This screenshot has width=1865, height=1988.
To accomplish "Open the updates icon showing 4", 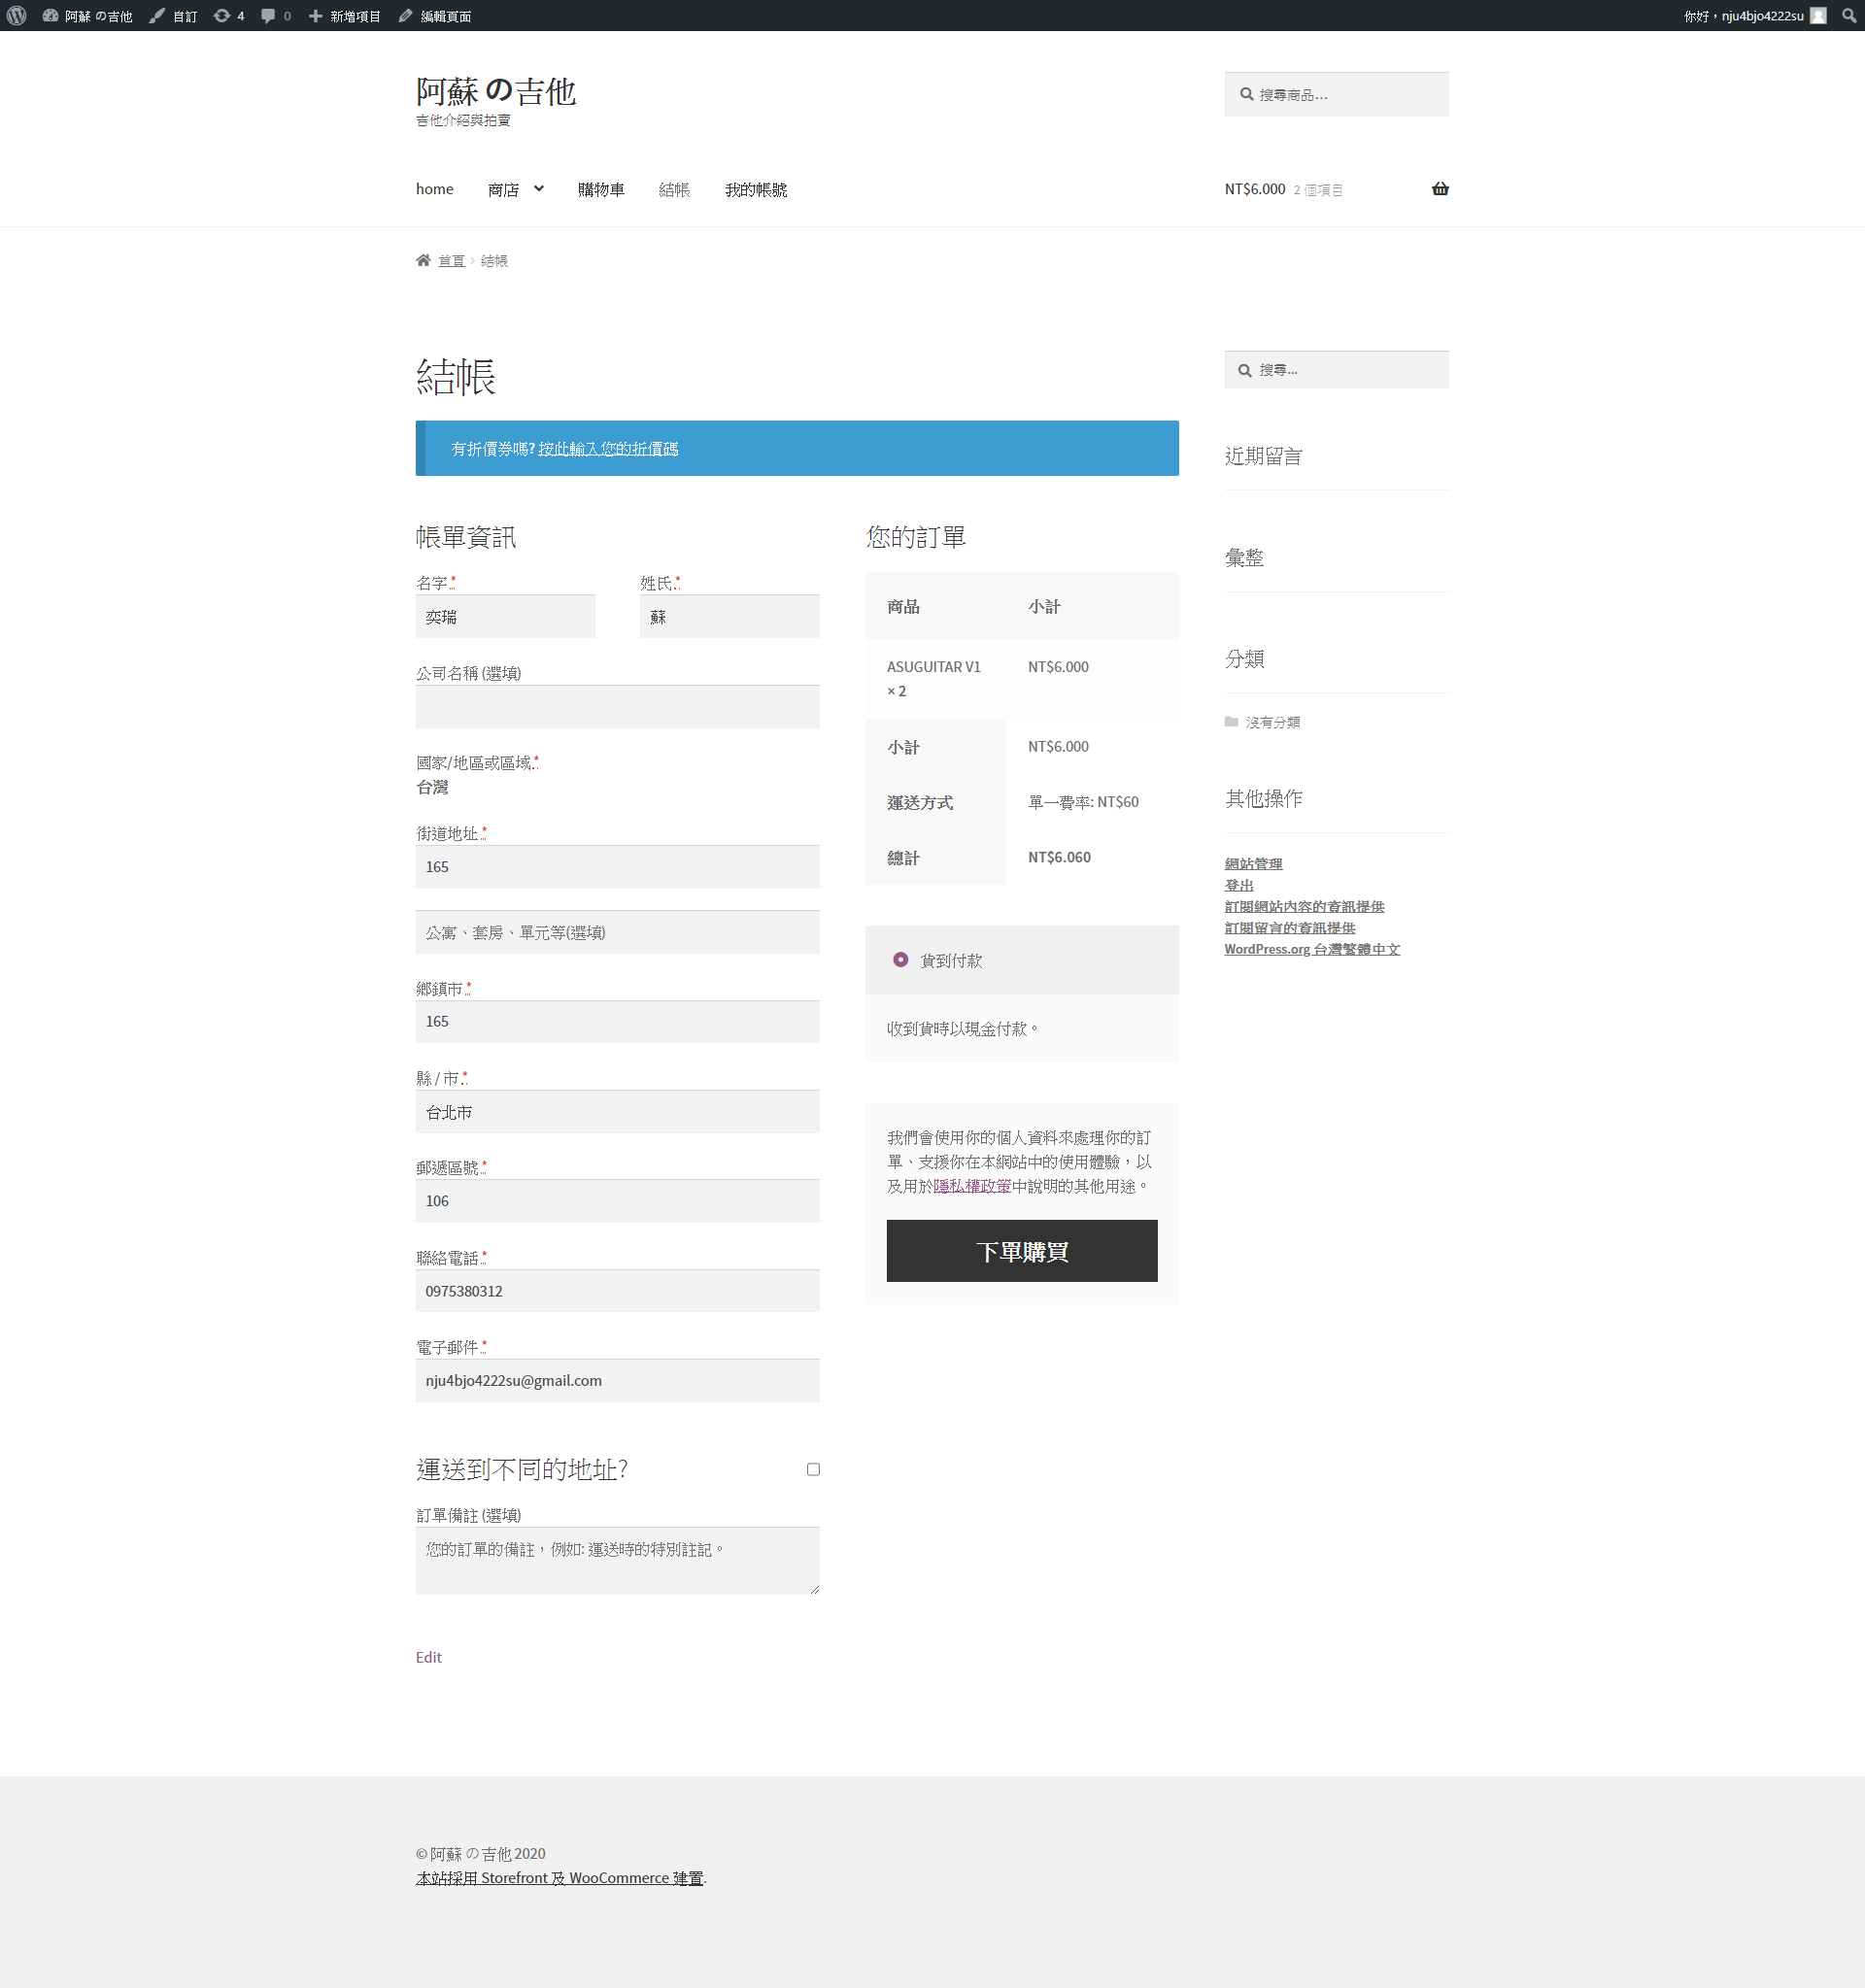I will click(222, 16).
